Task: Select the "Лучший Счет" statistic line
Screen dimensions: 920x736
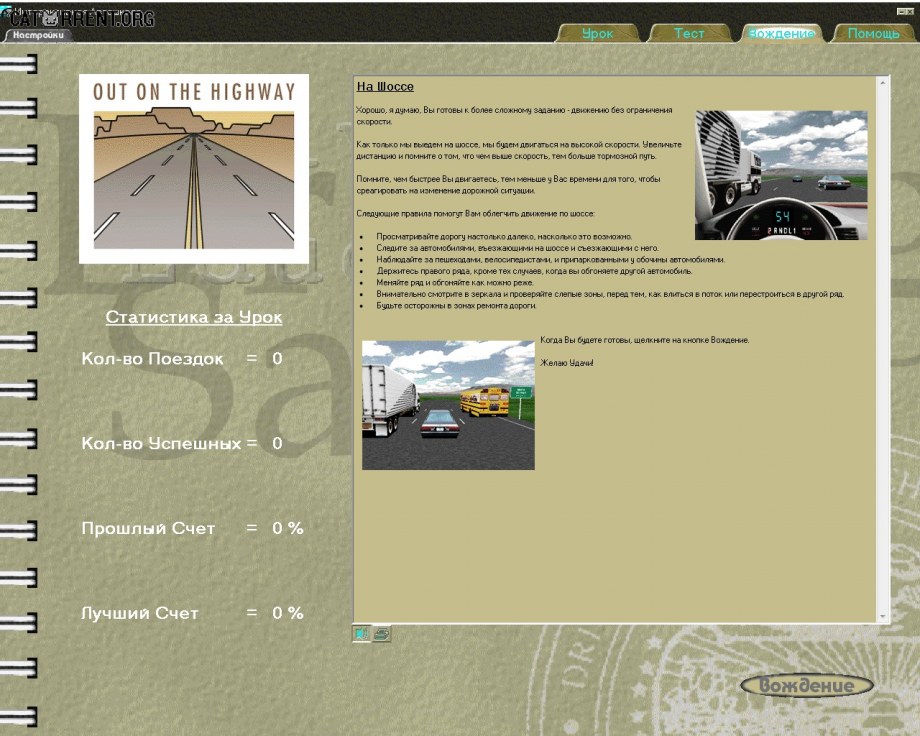Action: pyautogui.click(x=192, y=613)
